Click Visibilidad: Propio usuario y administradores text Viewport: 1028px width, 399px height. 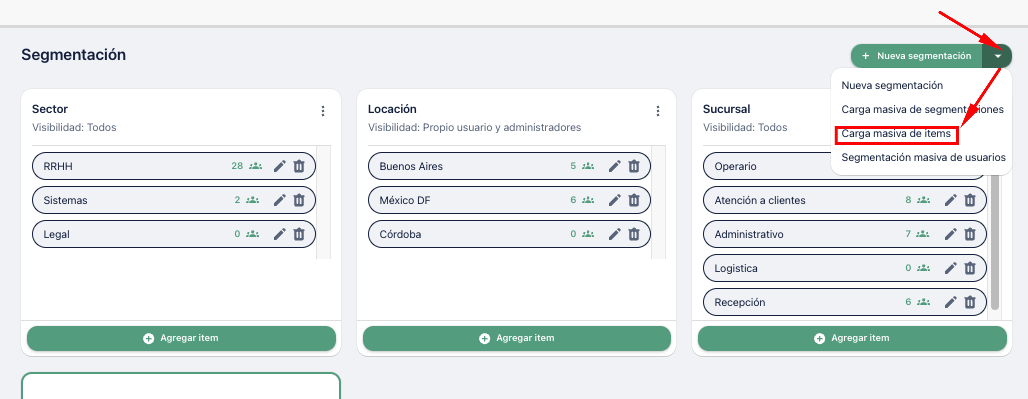tap(475, 128)
